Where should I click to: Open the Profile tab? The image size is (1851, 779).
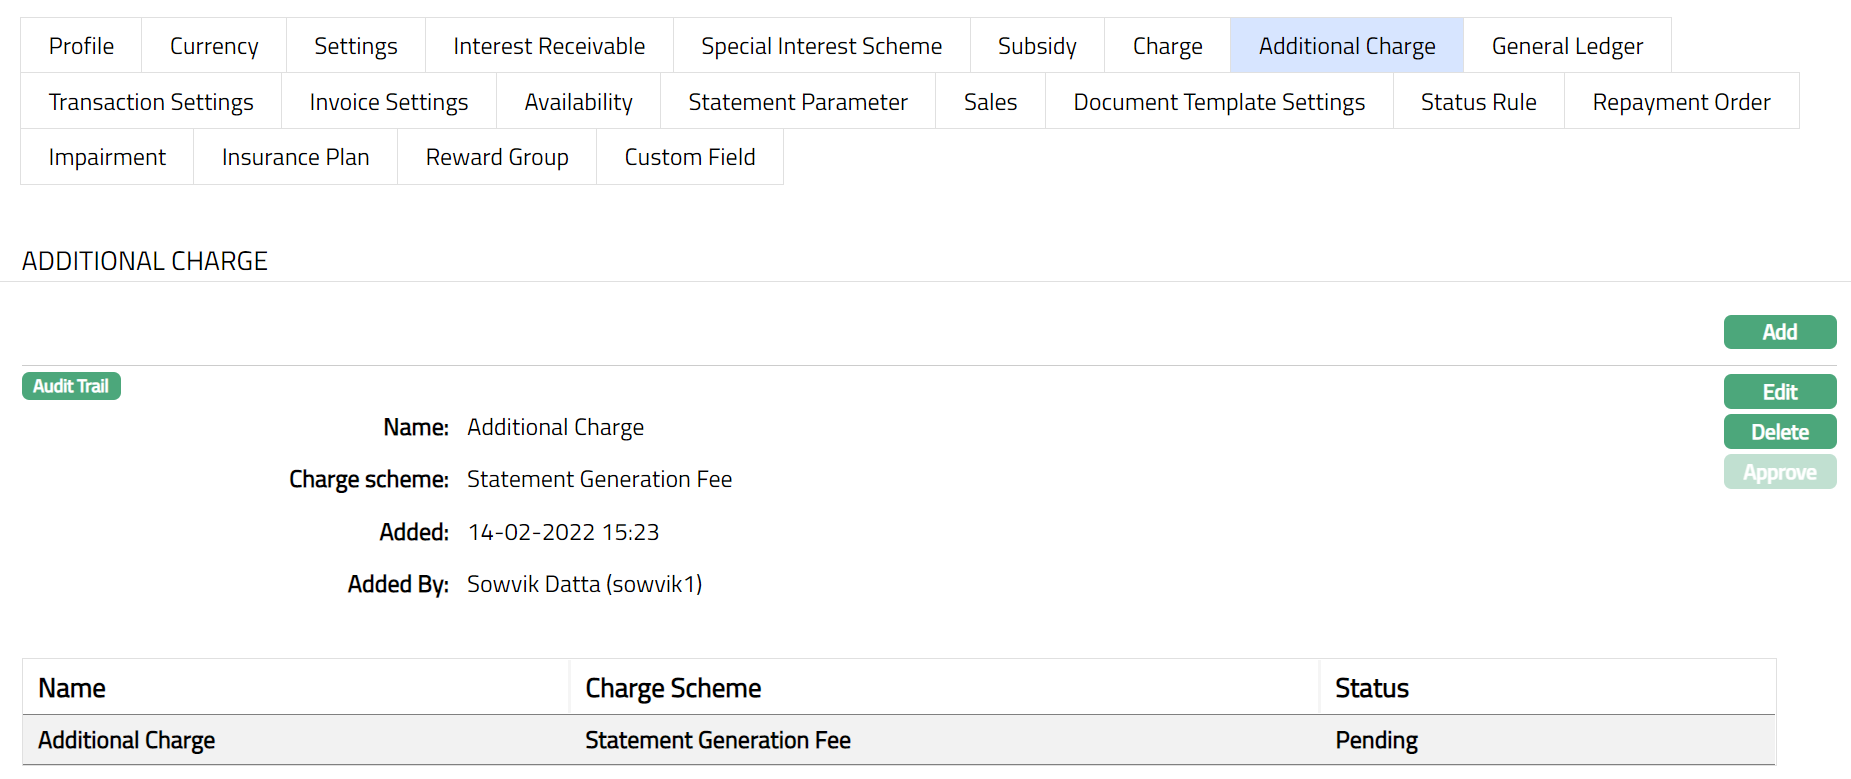pyautogui.click(x=81, y=46)
